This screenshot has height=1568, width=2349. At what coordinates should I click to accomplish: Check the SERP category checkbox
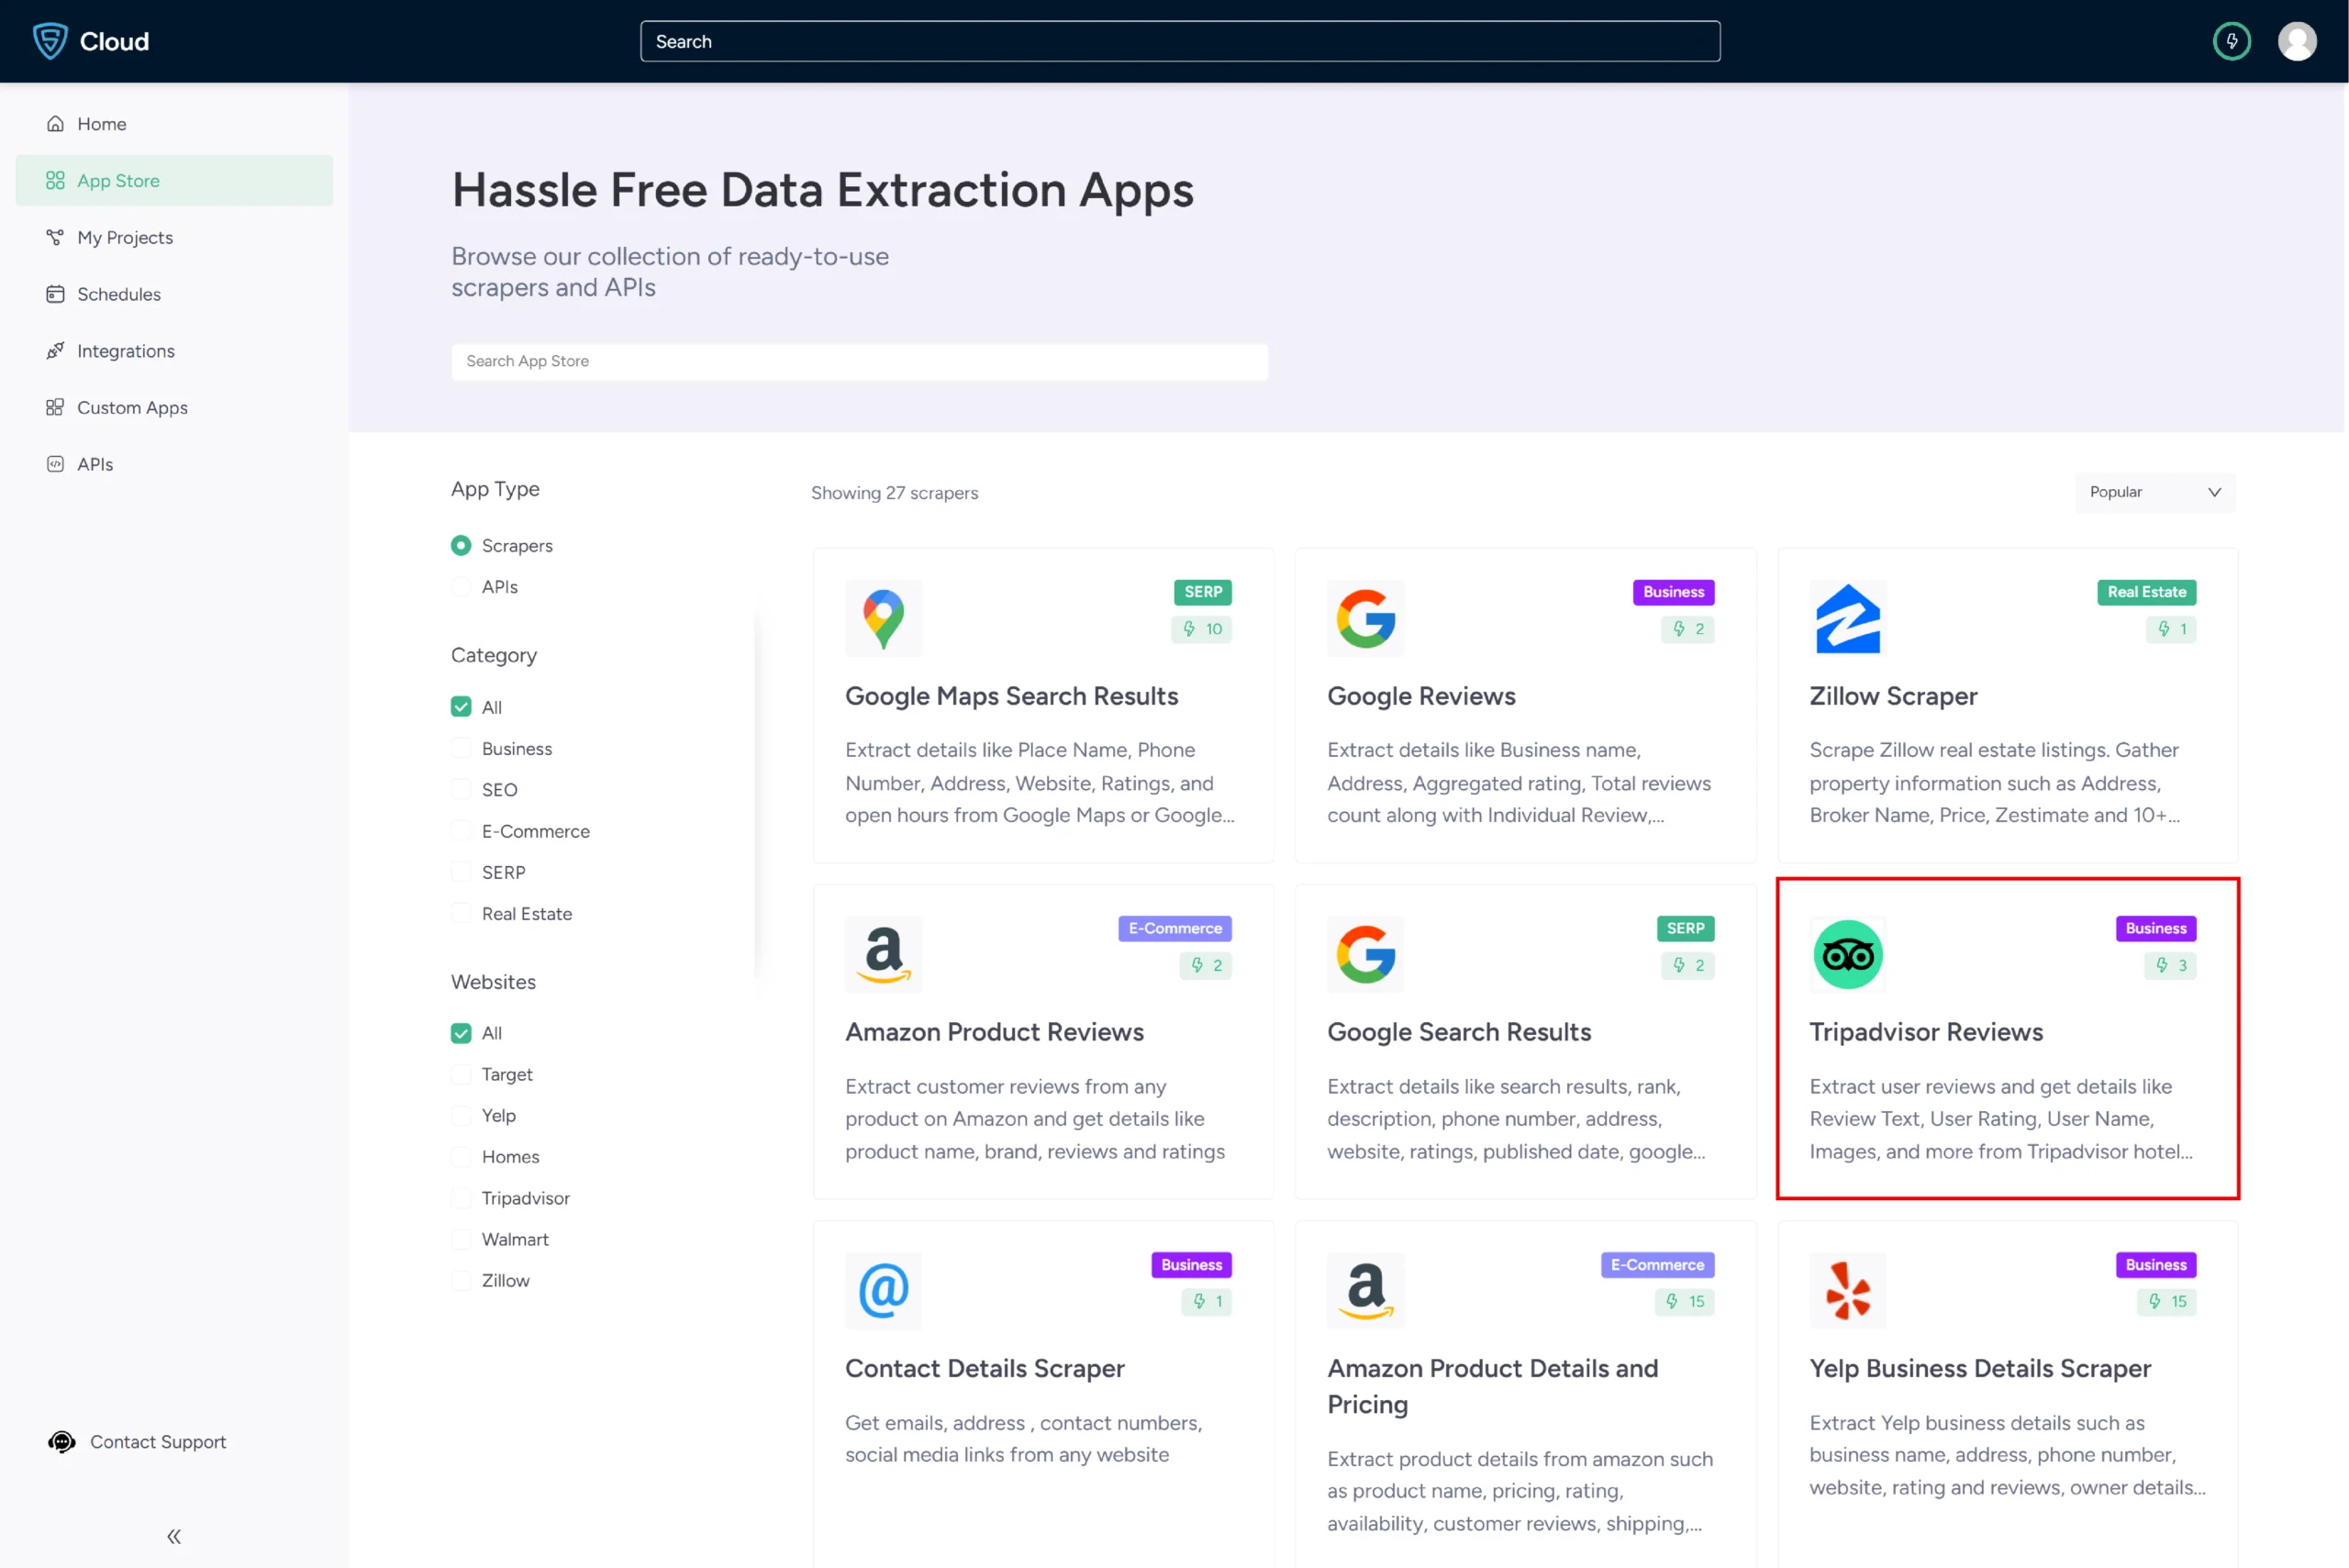pyautogui.click(x=460, y=873)
